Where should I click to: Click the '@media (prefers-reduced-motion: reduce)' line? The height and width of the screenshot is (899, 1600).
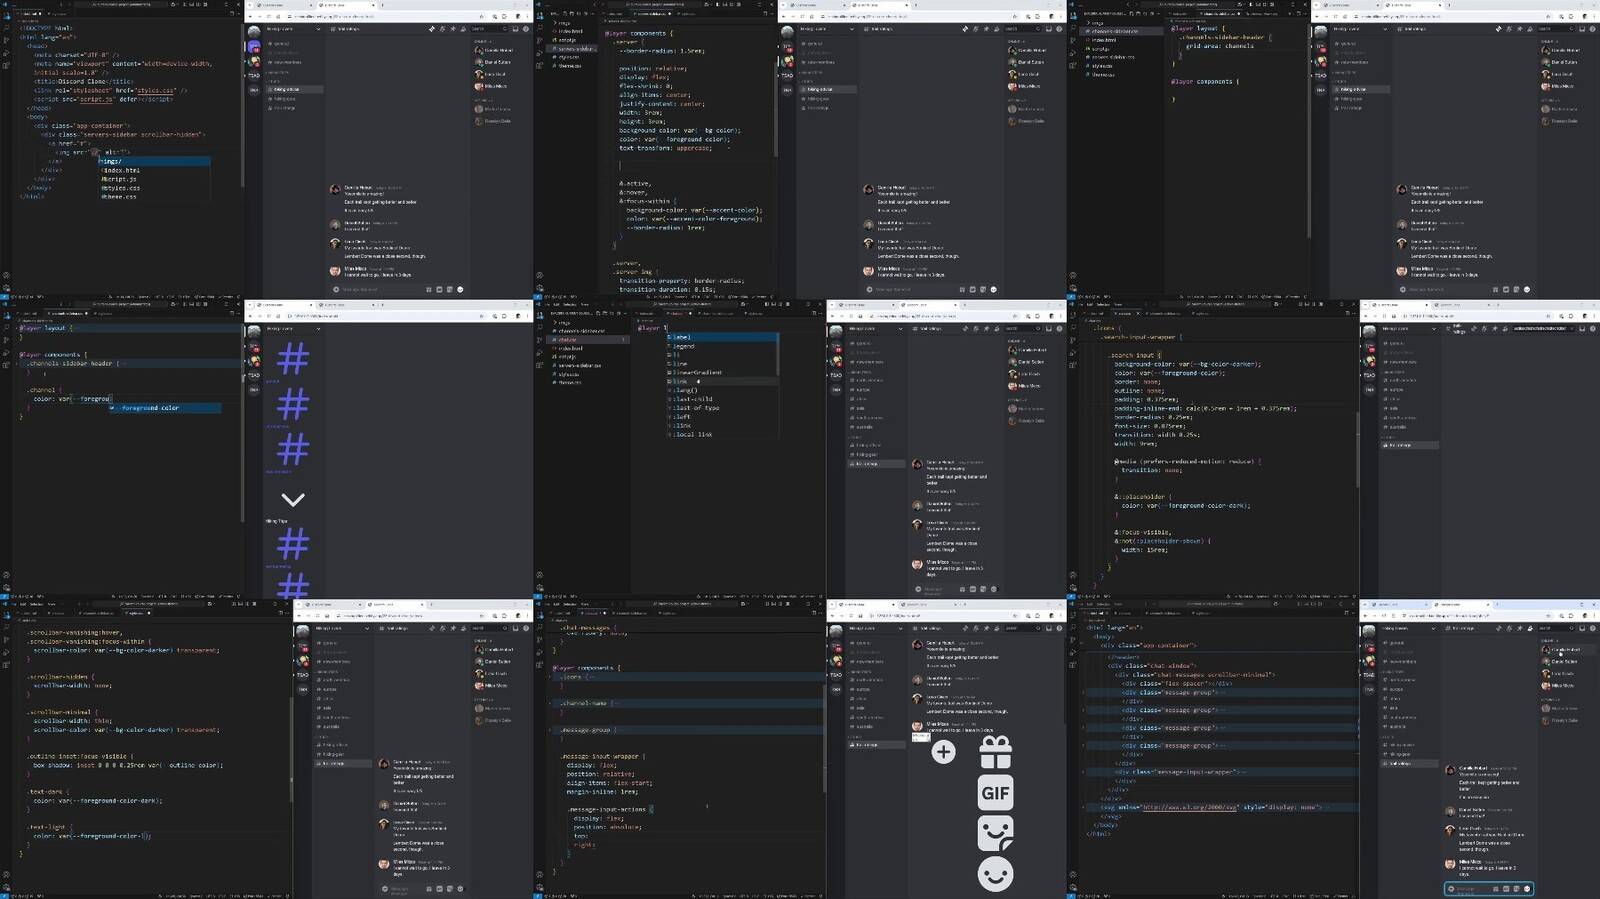(x=1188, y=461)
